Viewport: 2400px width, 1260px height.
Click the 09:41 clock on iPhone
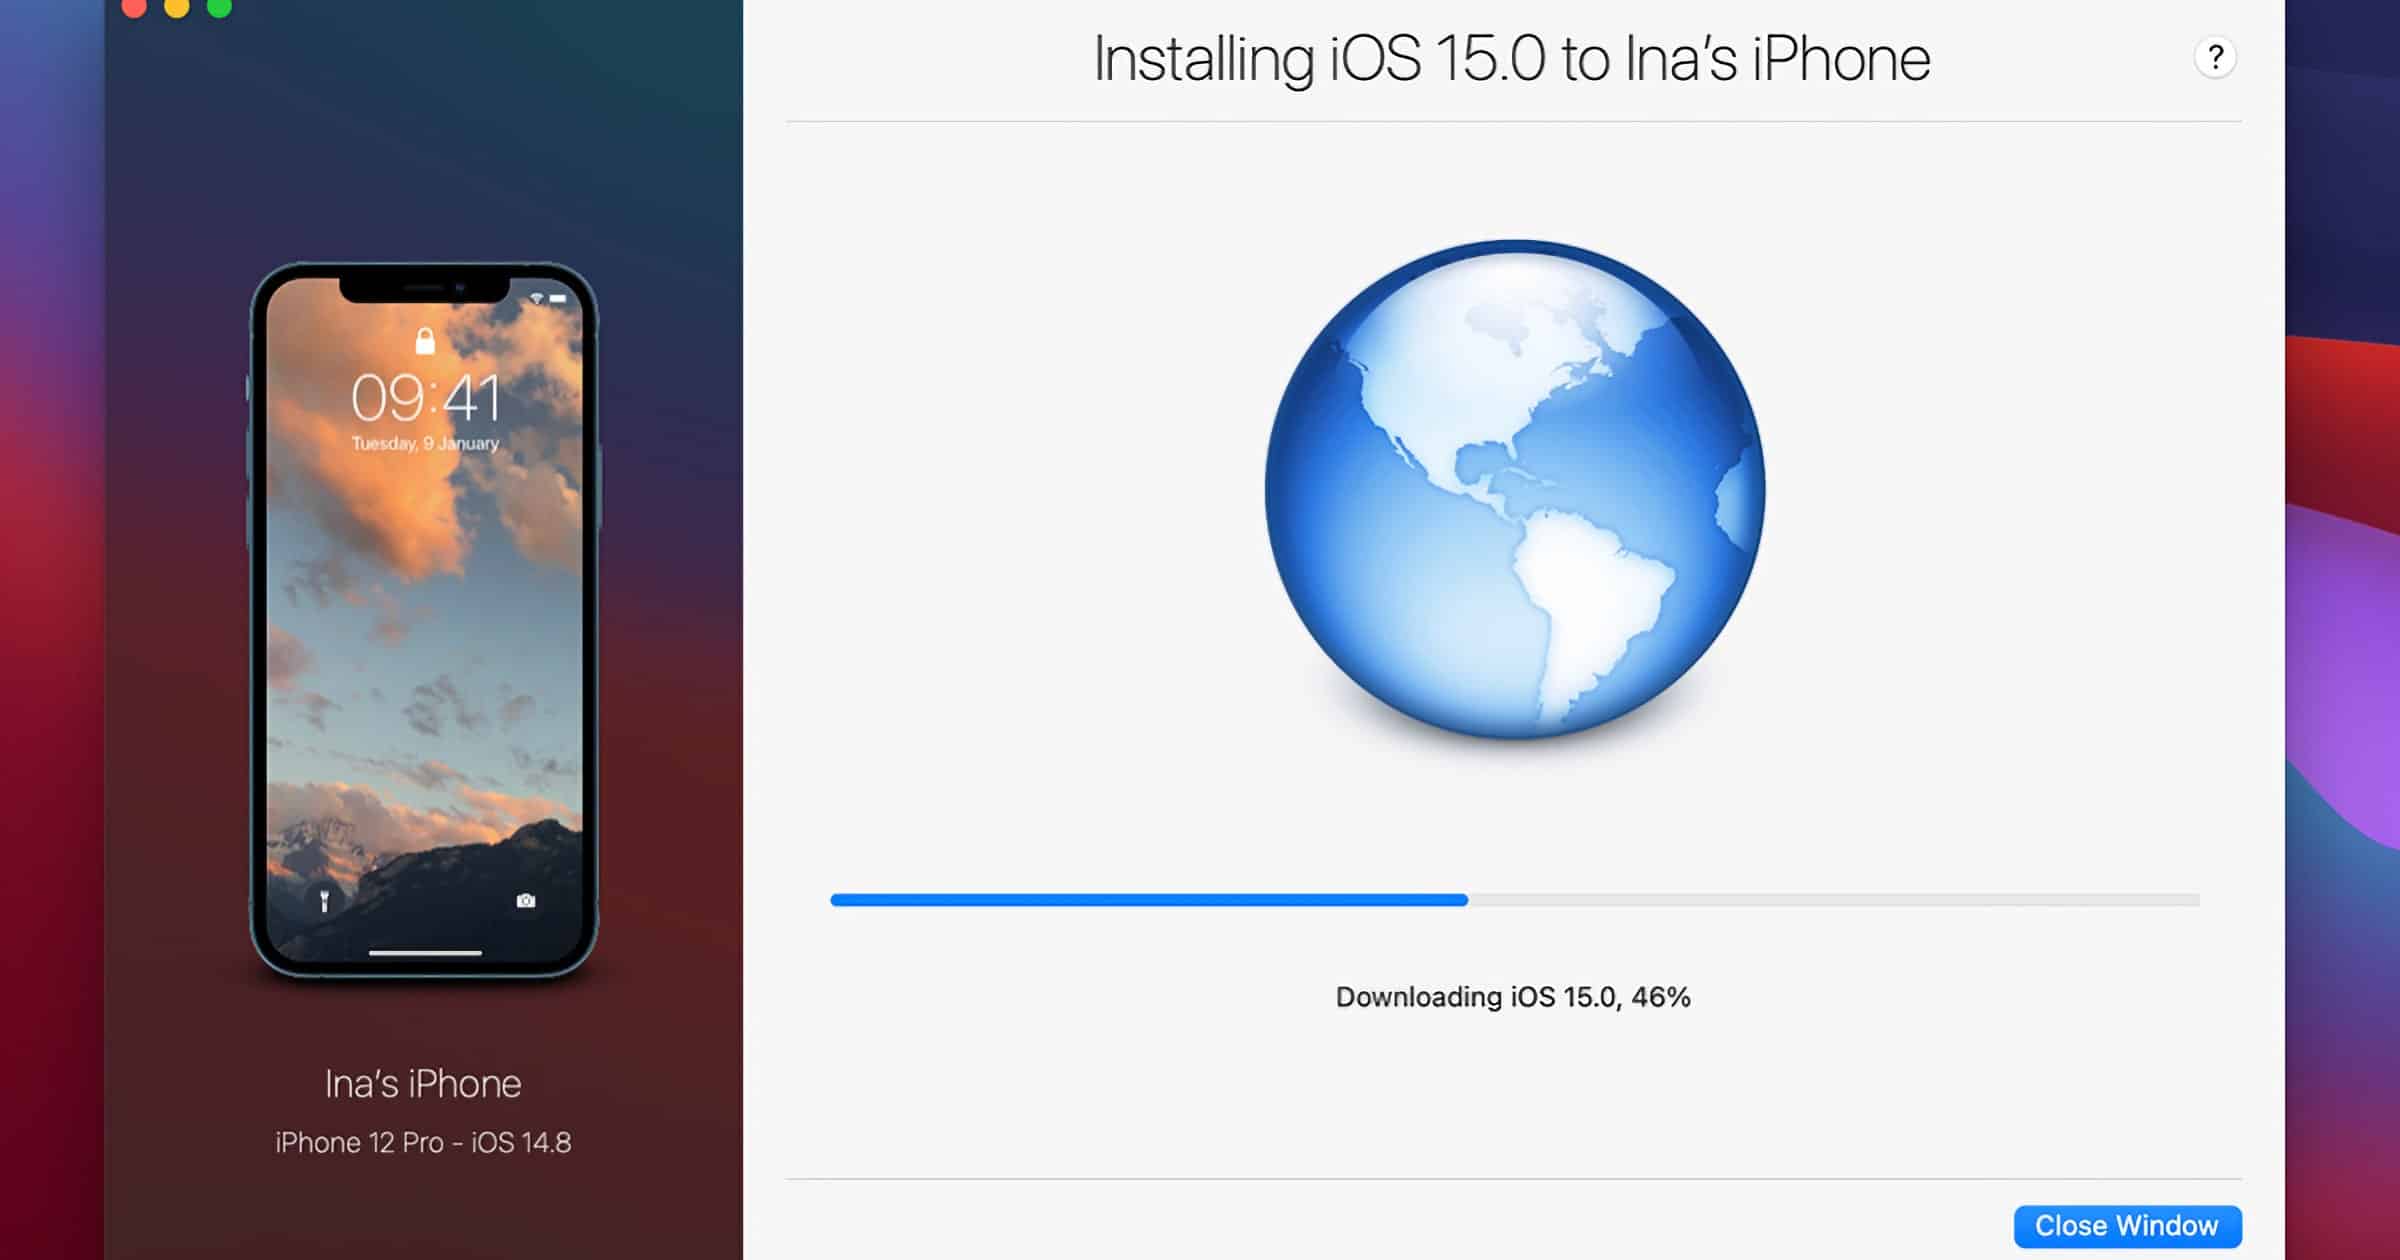tap(425, 398)
